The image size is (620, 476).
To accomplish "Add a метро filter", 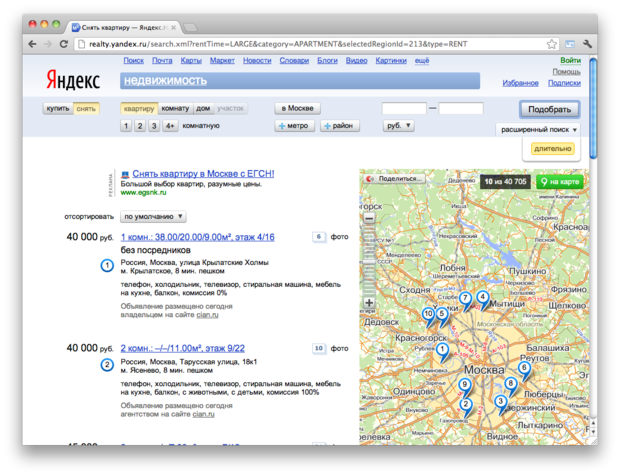I will click(294, 126).
